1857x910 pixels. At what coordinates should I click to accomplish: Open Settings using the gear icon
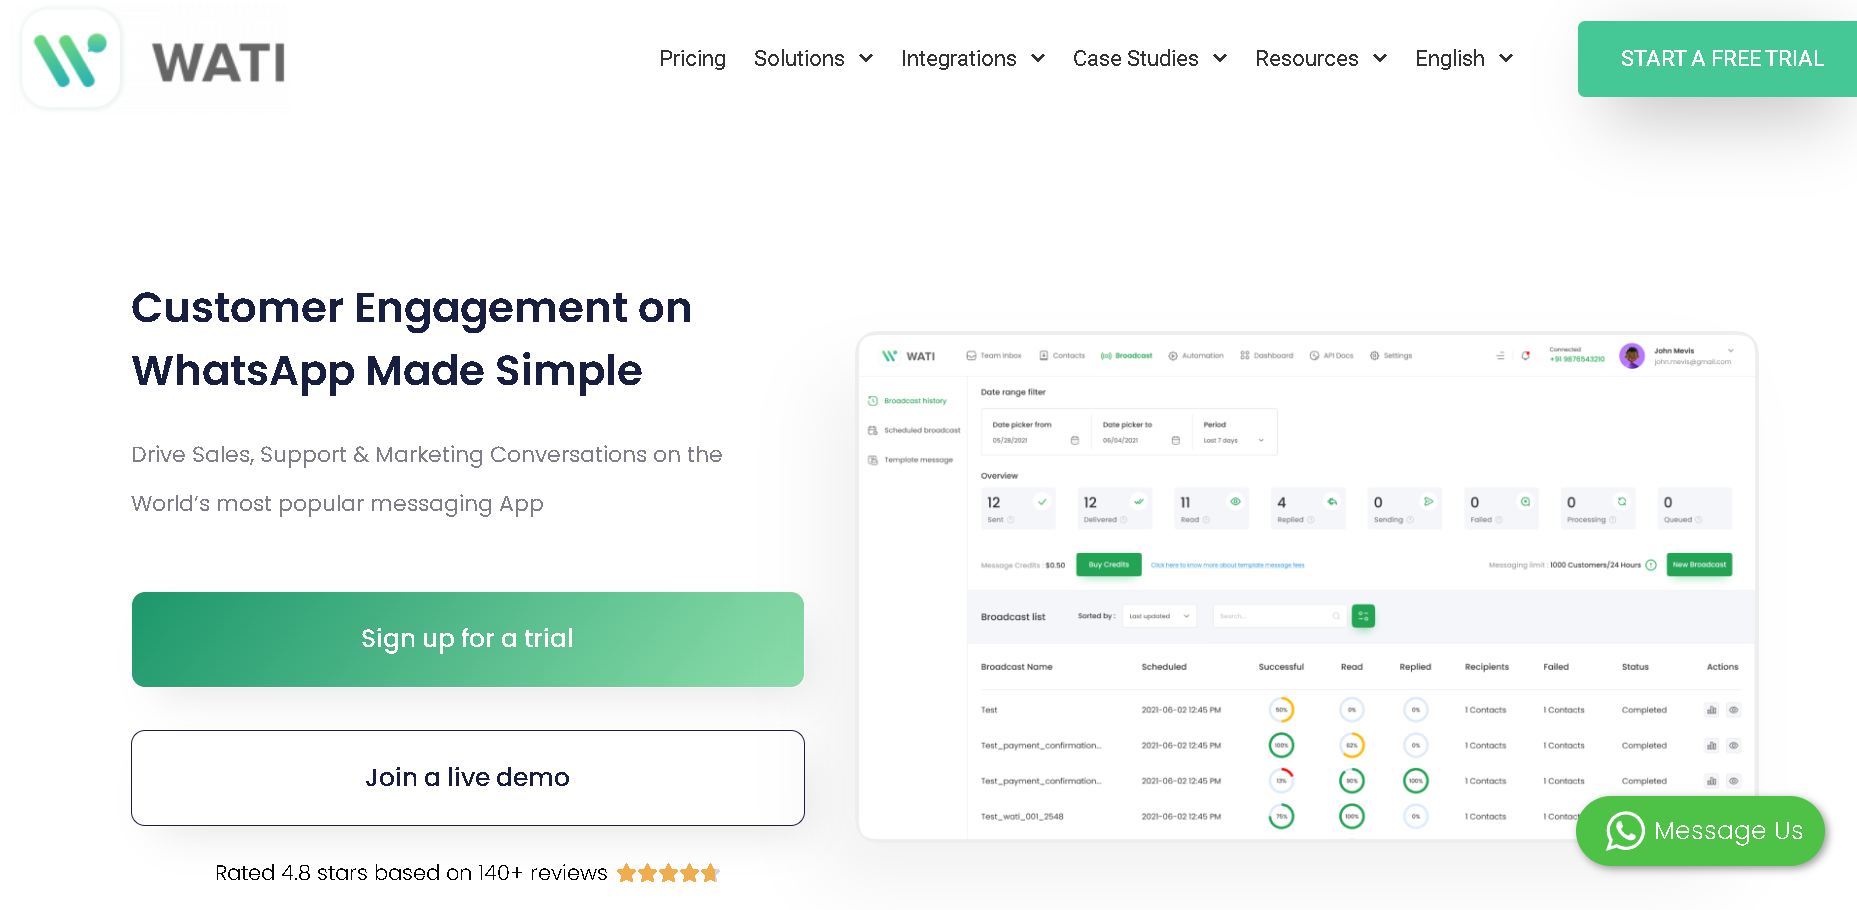[1372, 355]
